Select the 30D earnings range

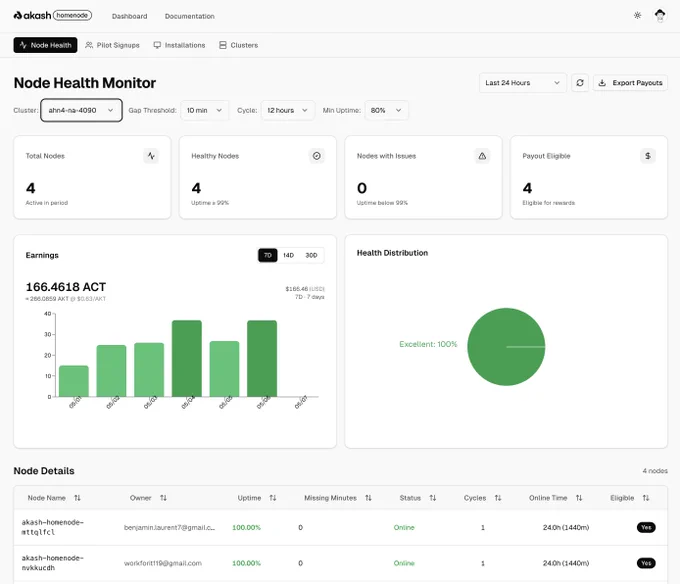(x=311, y=255)
